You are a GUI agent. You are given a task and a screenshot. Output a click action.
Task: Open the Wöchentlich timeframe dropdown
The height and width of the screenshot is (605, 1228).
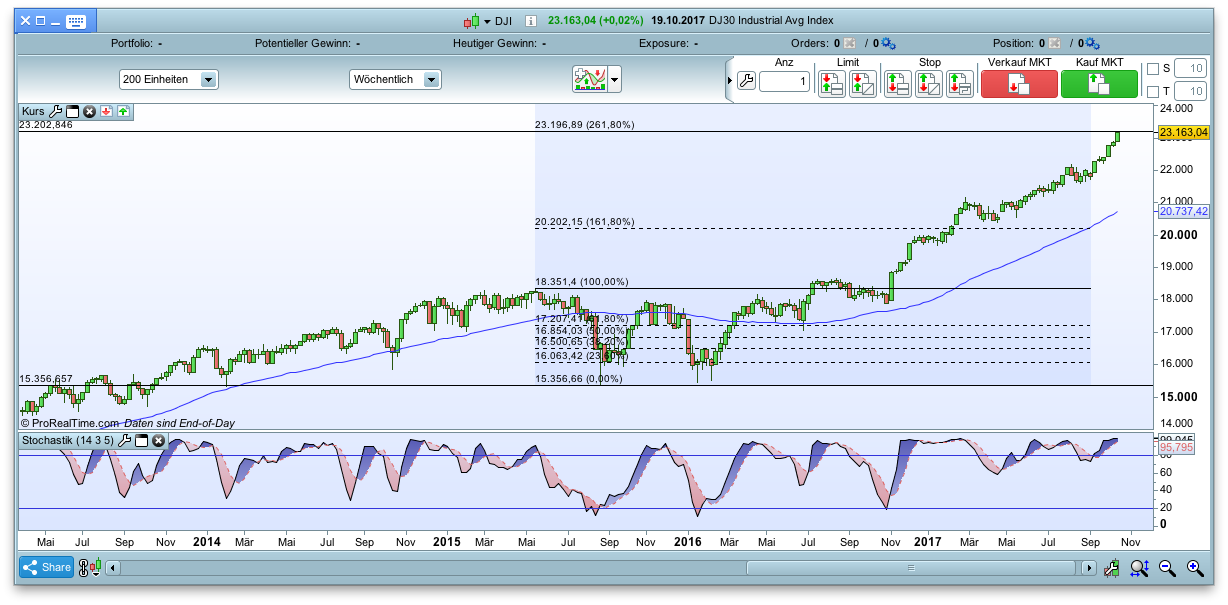pyautogui.click(x=395, y=79)
